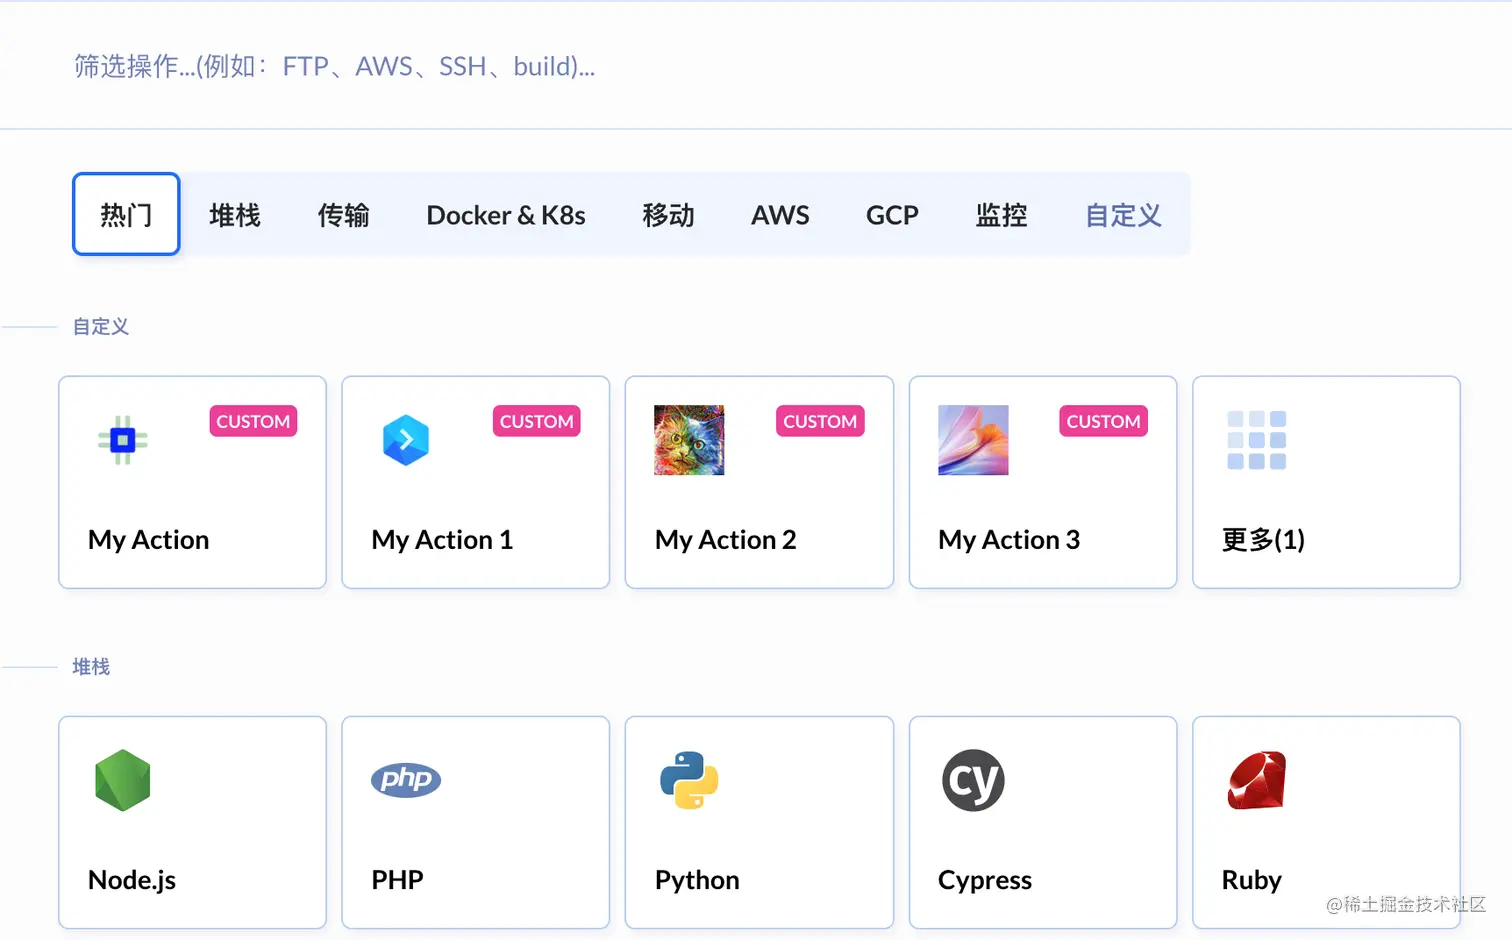The image size is (1512, 940).
Task: Add the PHP action by its label
Action: click(x=397, y=880)
